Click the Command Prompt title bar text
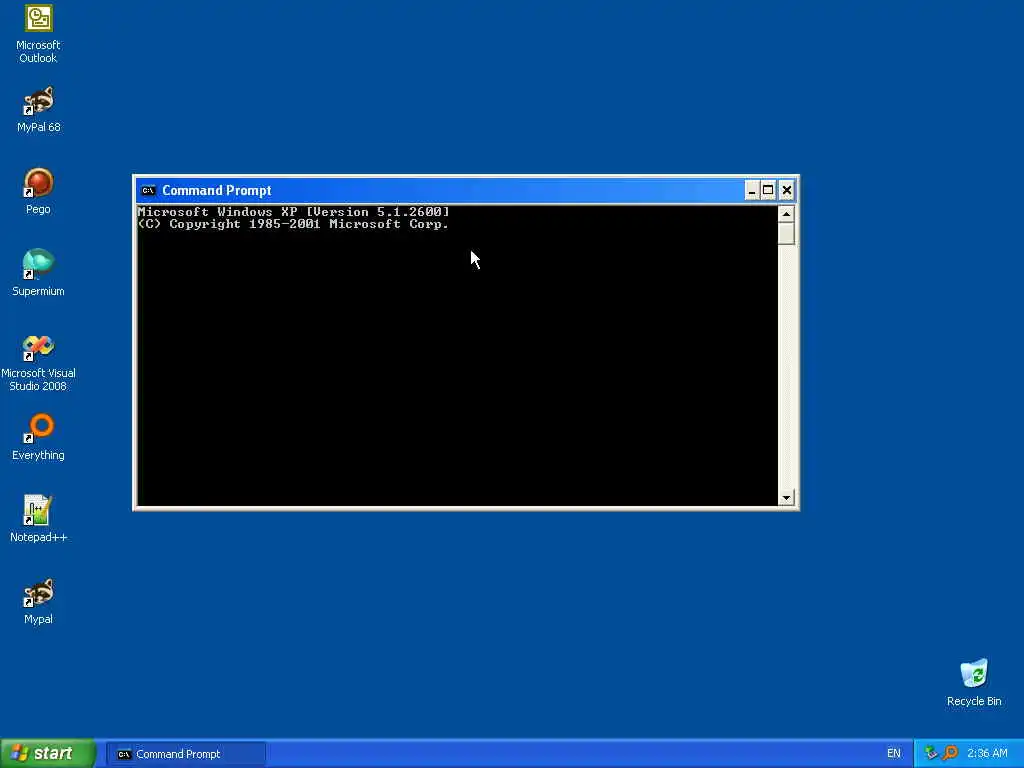The width and height of the screenshot is (1024, 768). tap(217, 191)
